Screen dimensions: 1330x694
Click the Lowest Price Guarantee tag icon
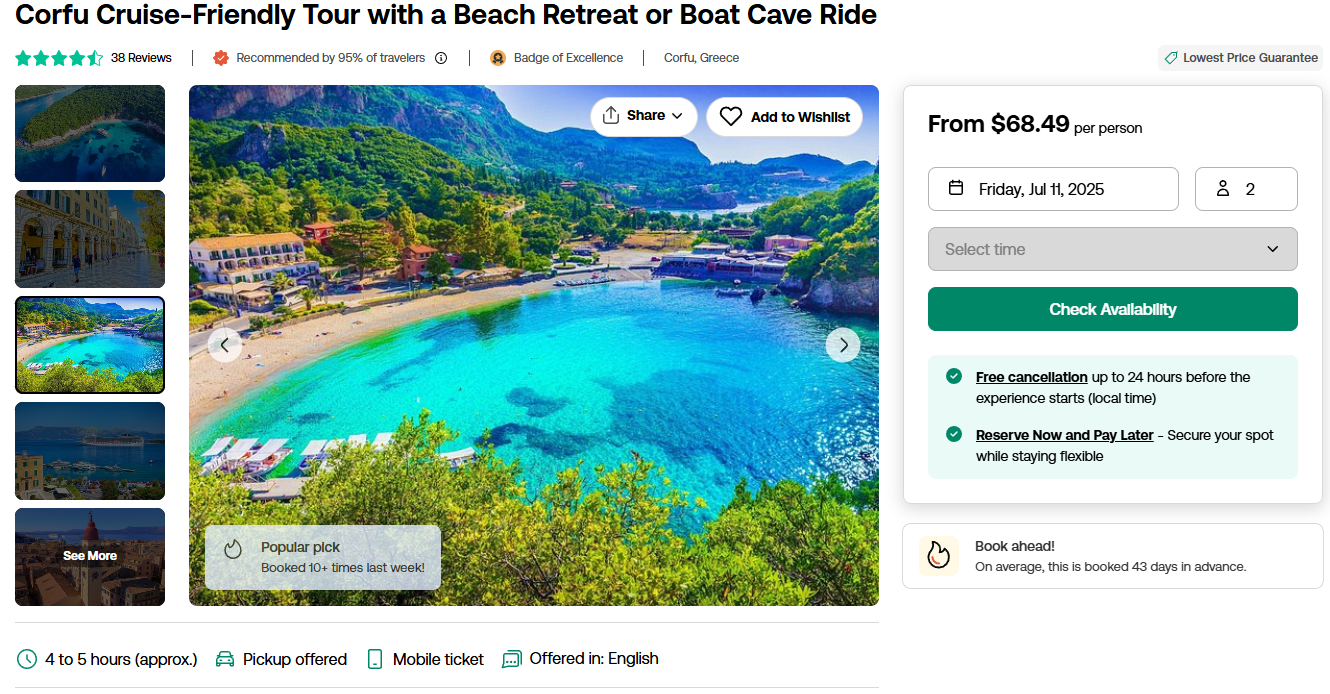pyautogui.click(x=1171, y=58)
